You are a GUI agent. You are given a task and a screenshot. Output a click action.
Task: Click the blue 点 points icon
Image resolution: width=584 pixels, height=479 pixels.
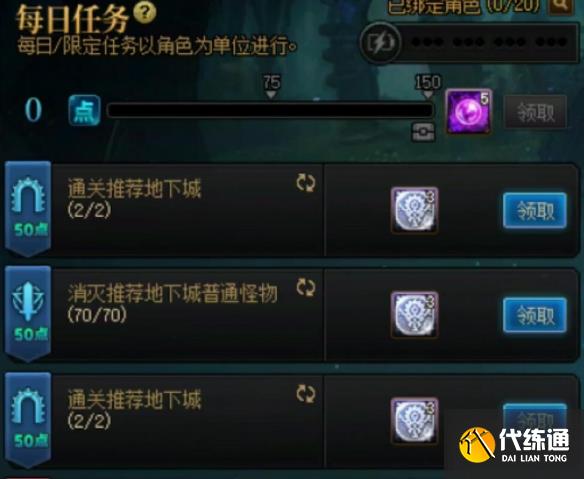tap(85, 110)
